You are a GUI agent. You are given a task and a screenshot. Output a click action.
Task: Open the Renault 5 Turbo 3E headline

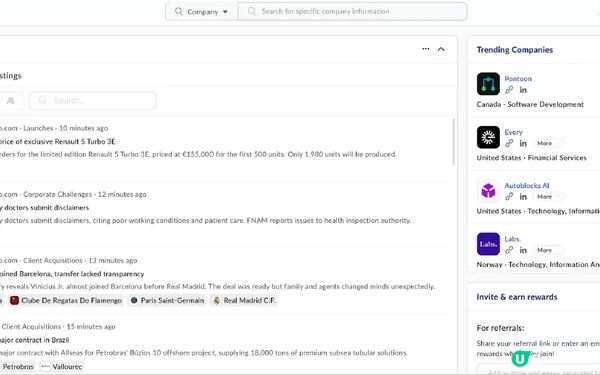click(x=57, y=142)
